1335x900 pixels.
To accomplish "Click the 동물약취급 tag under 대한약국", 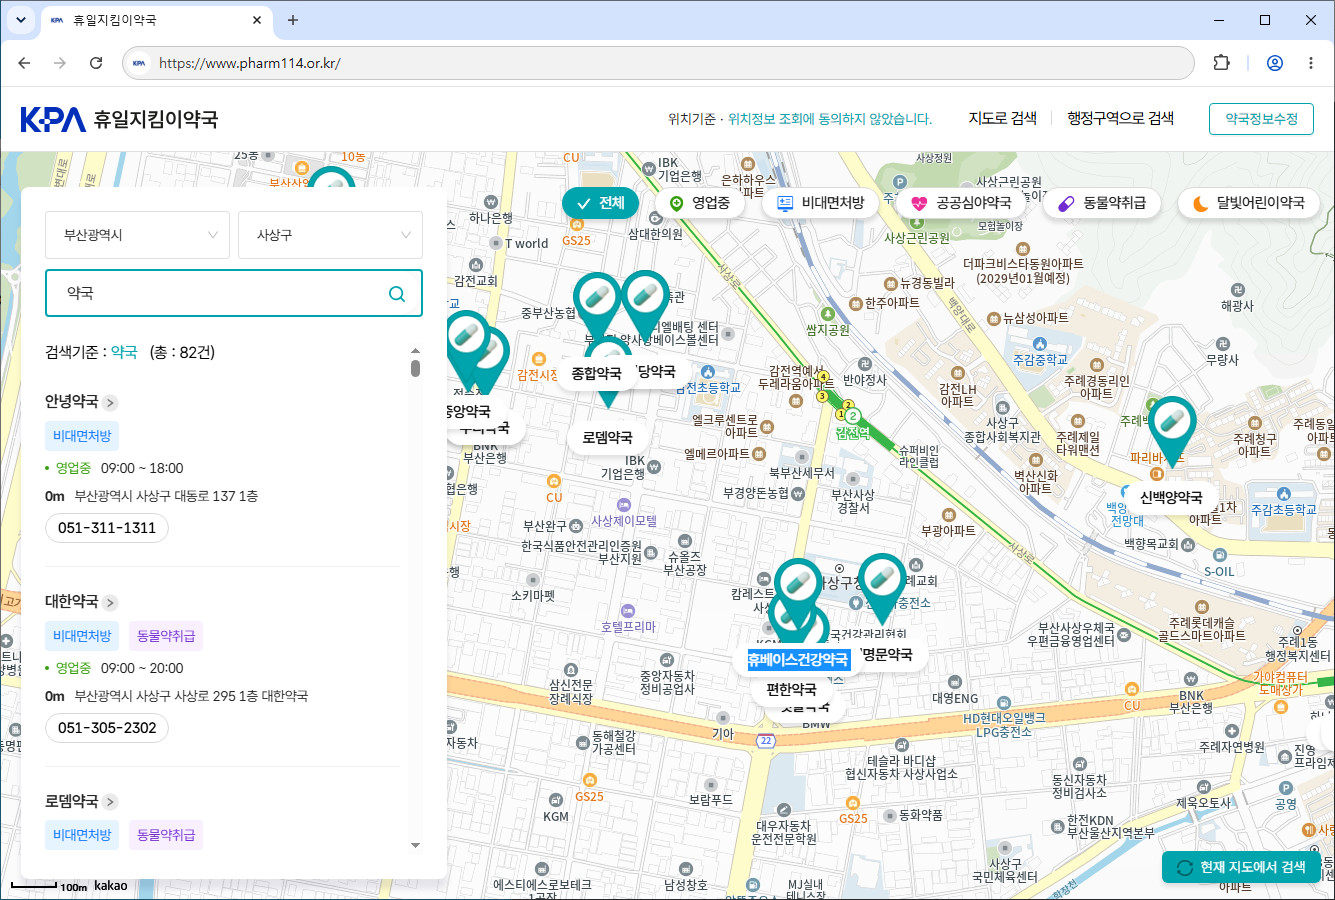I will [x=166, y=636].
